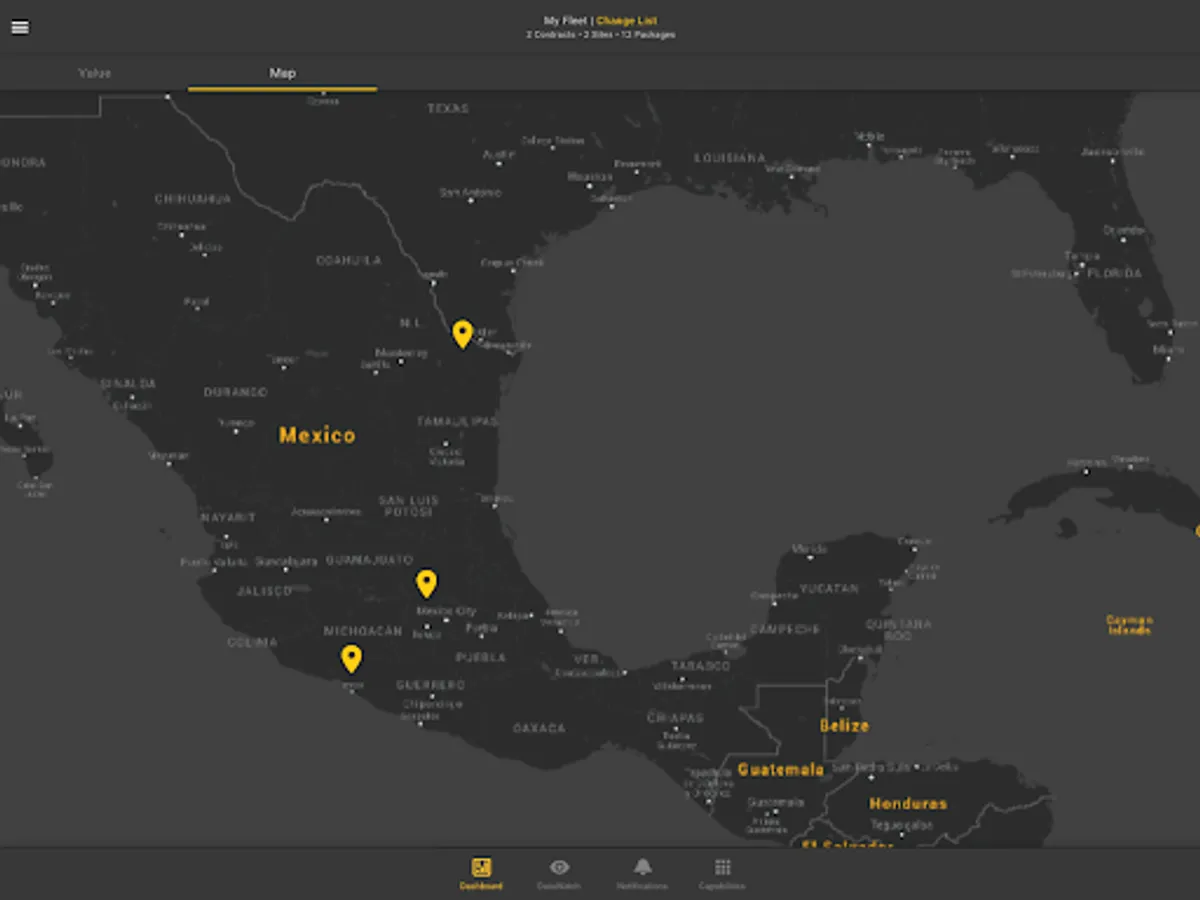Open the Dashboard in bottom navigation

coord(481,873)
